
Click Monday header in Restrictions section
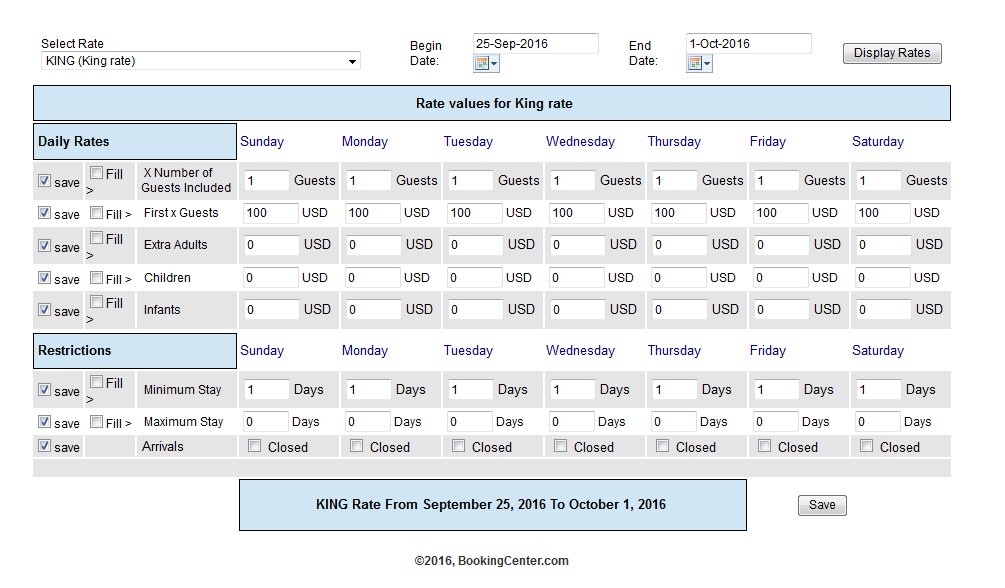click(x=365, y=351)
